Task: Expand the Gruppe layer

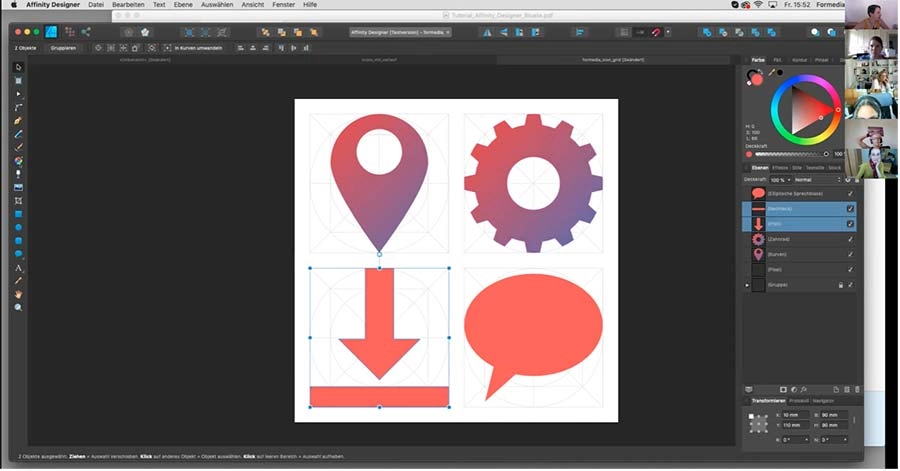Action: tap(747, 286)
